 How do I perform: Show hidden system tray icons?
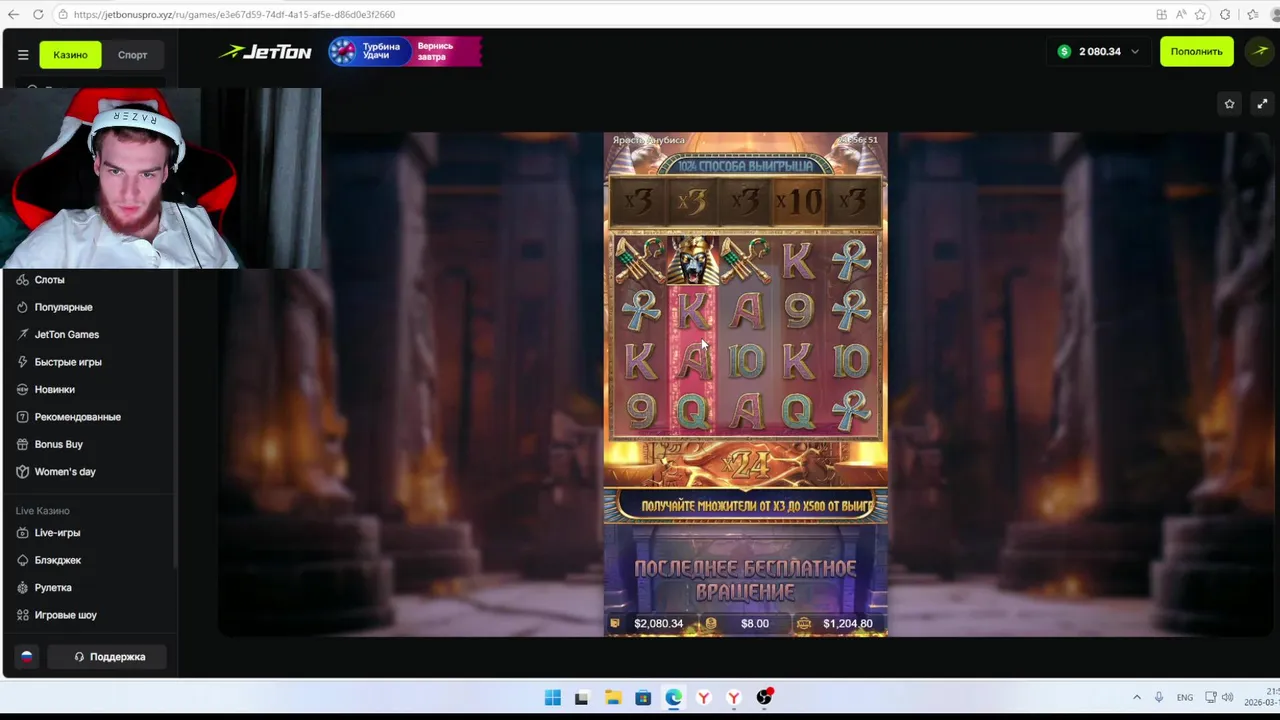(1136, 697)
